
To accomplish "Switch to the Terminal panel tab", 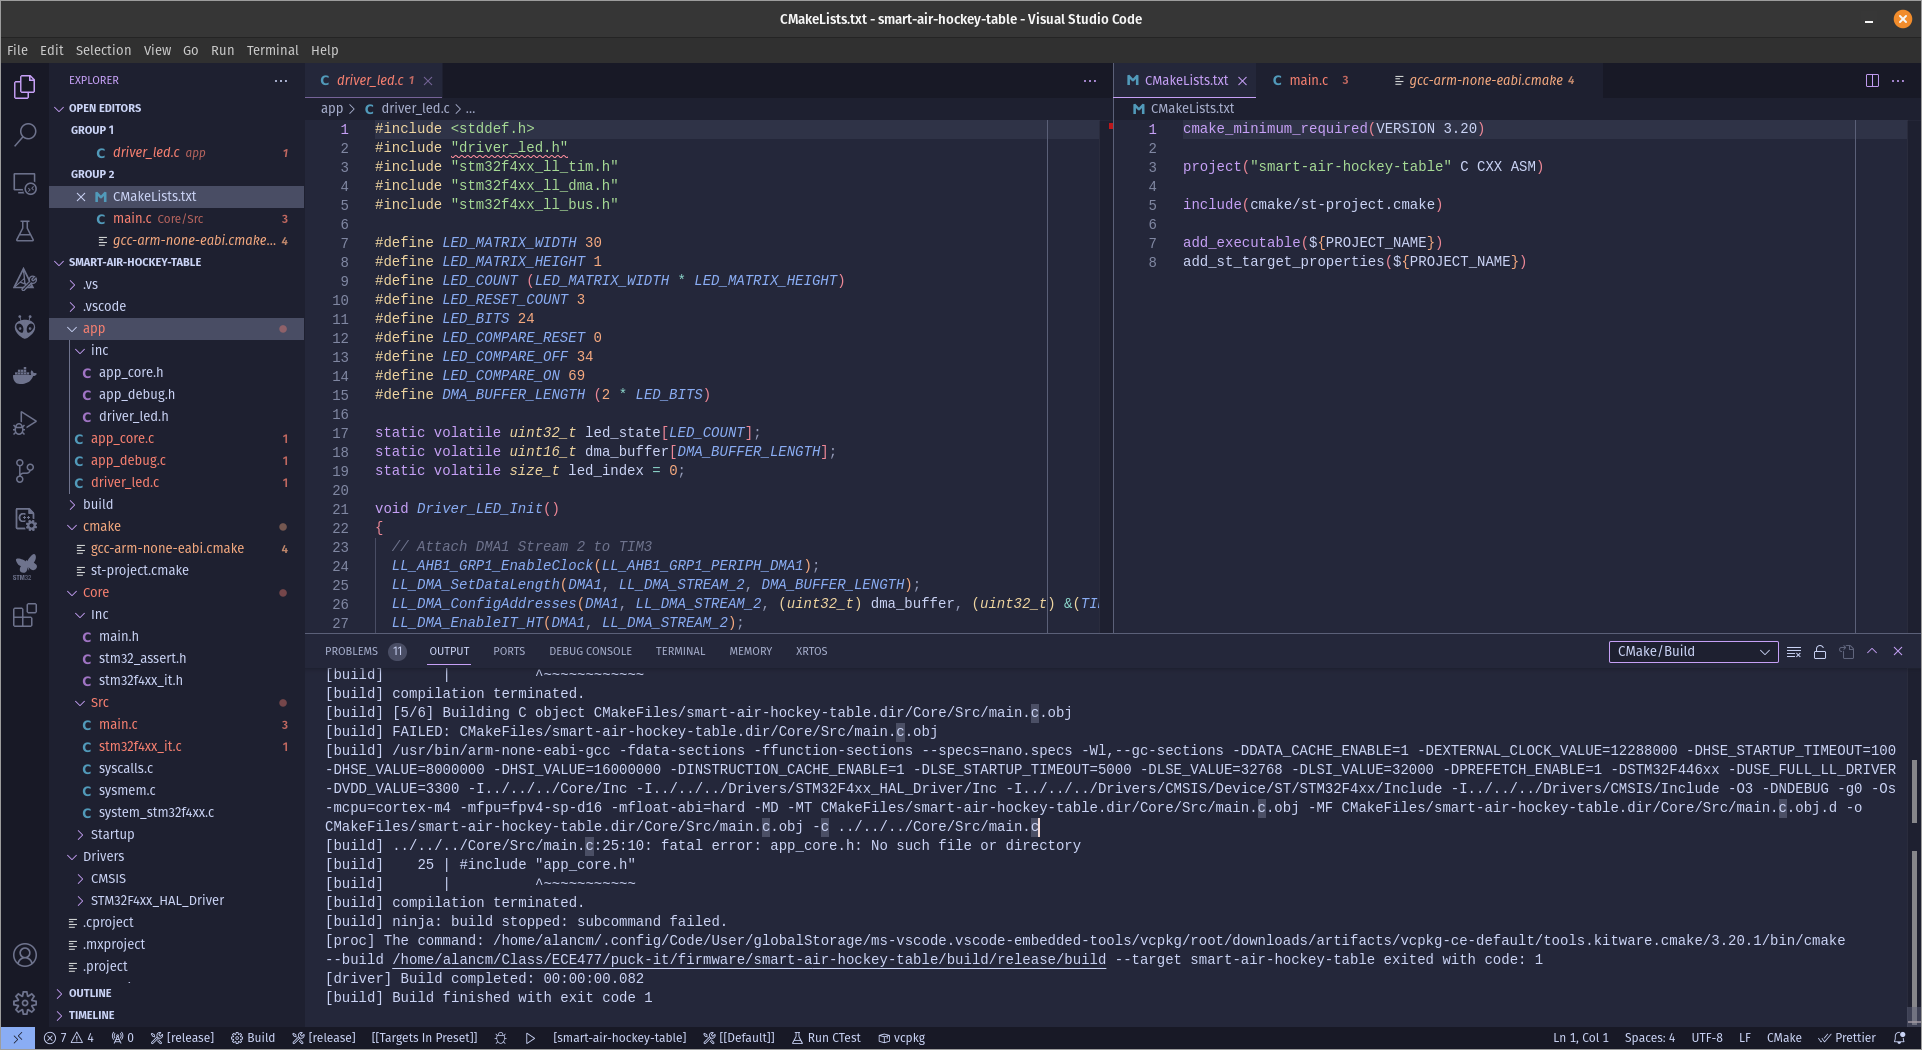I will tap(680, 652).
